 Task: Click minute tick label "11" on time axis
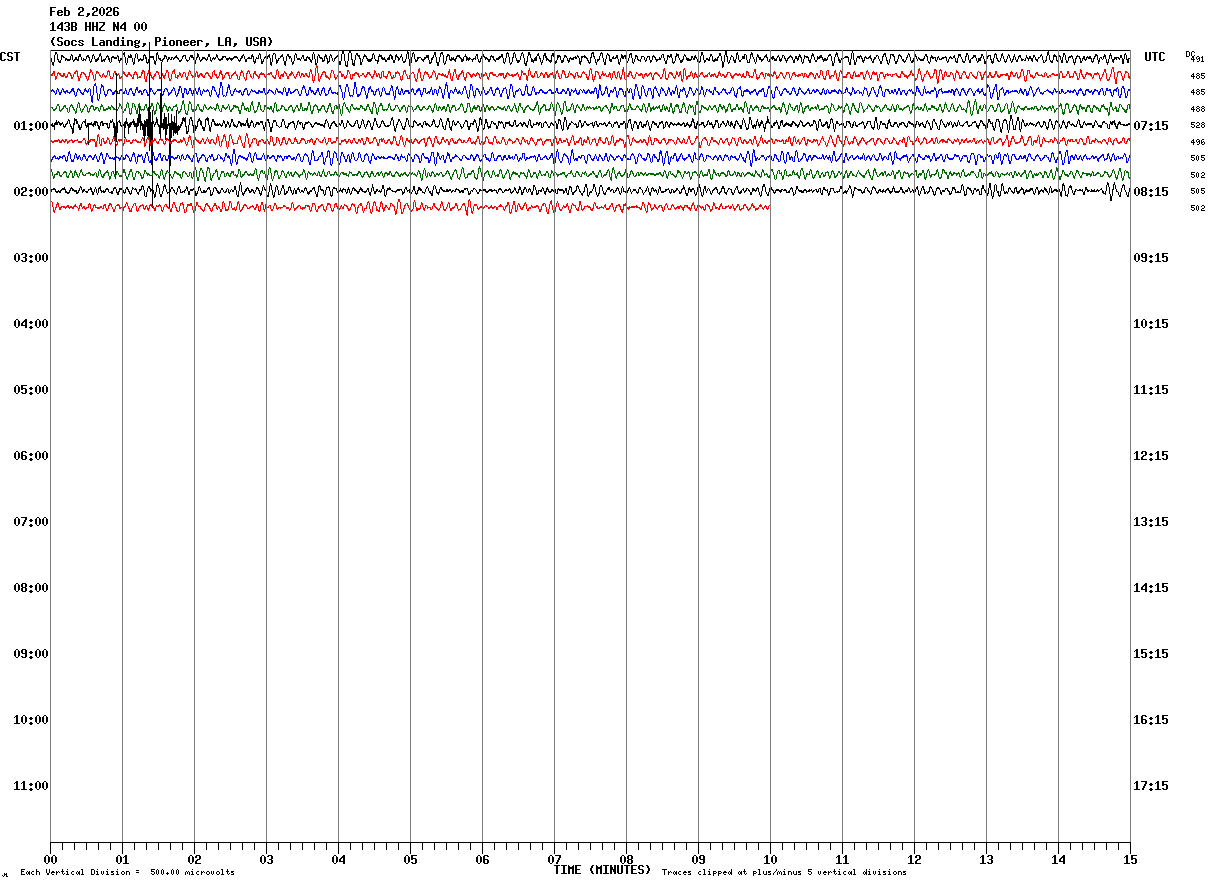pos(842,860)
